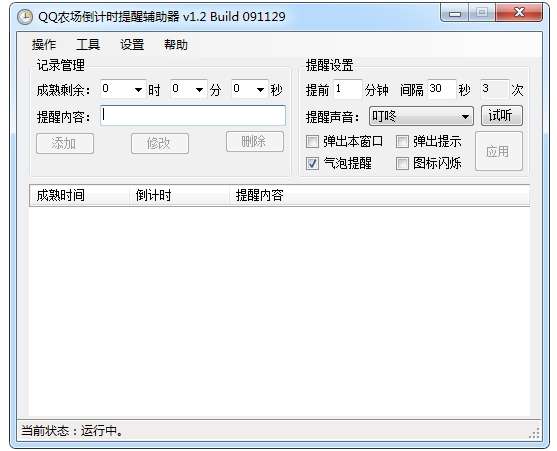
Task: Uncheck the 气泡提醒 checkbox
Action: tap(312, 164)
